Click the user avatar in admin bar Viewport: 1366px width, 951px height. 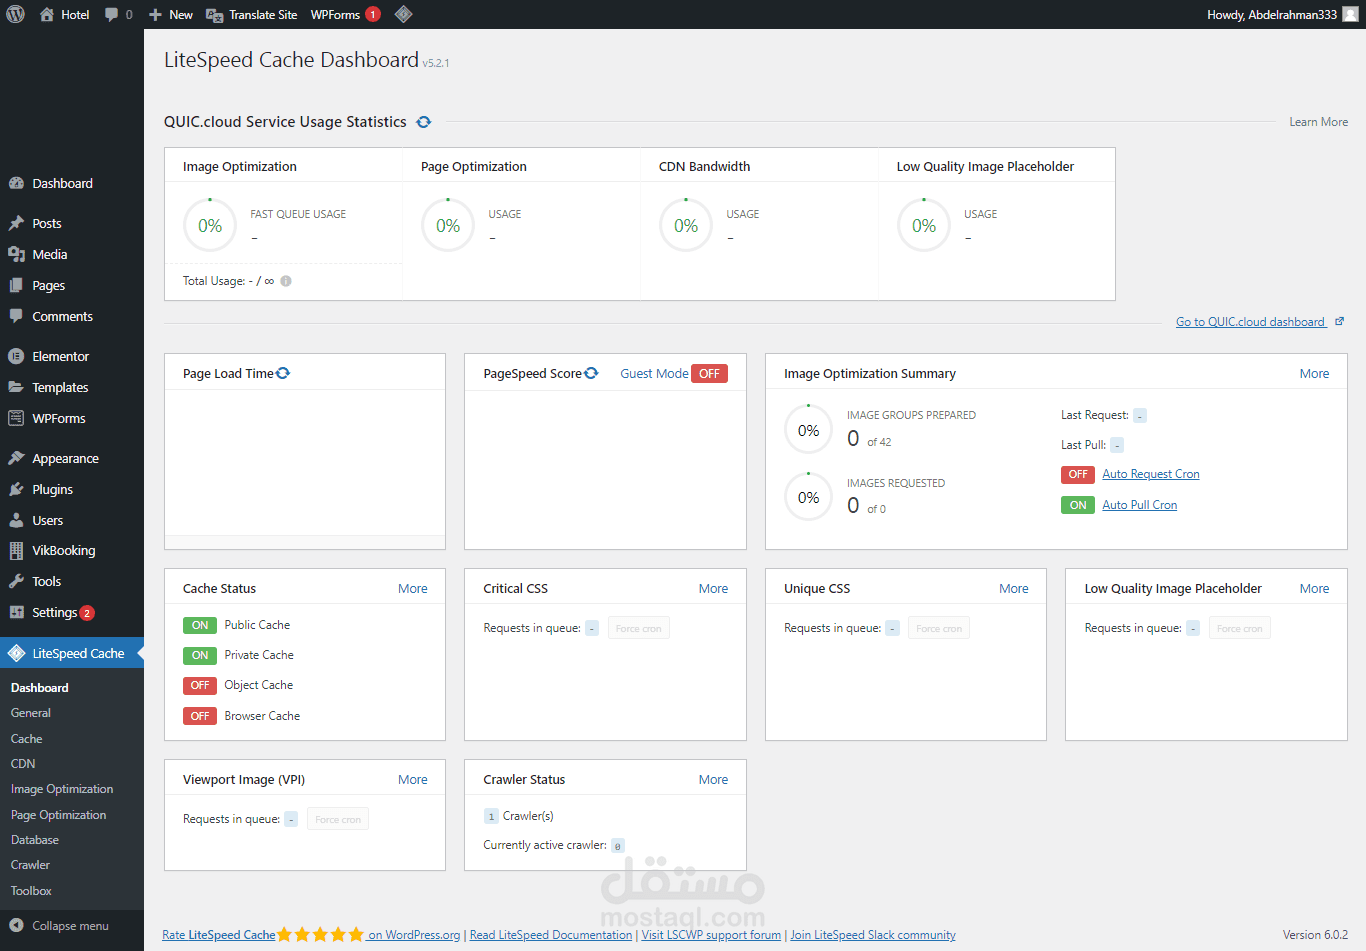1350,14
